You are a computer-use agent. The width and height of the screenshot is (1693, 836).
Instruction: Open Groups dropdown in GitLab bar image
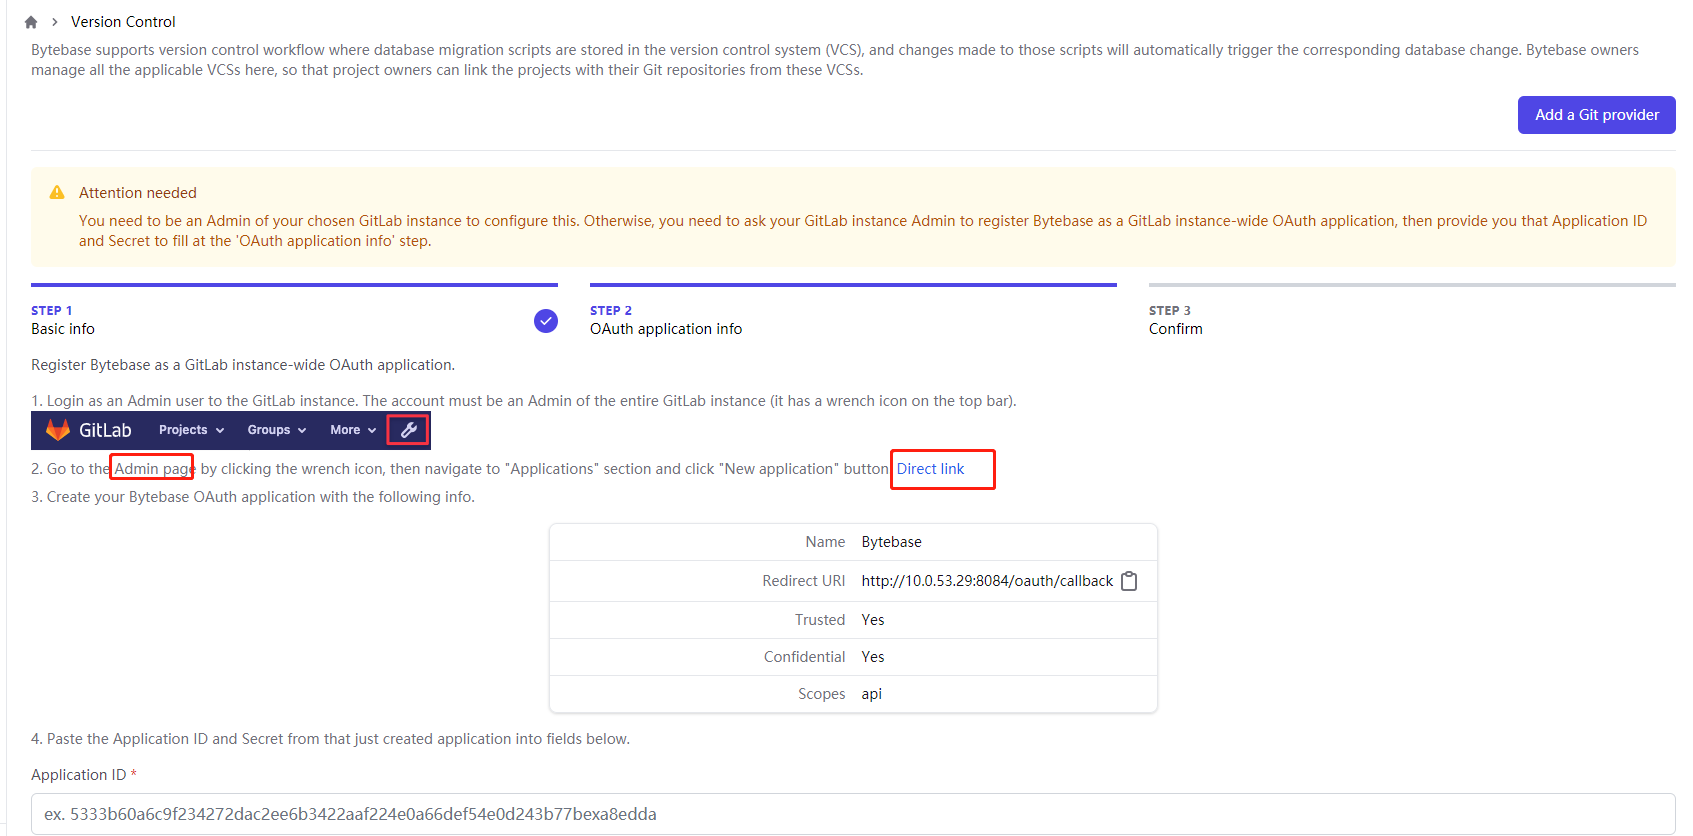click(x=277, y=430)
